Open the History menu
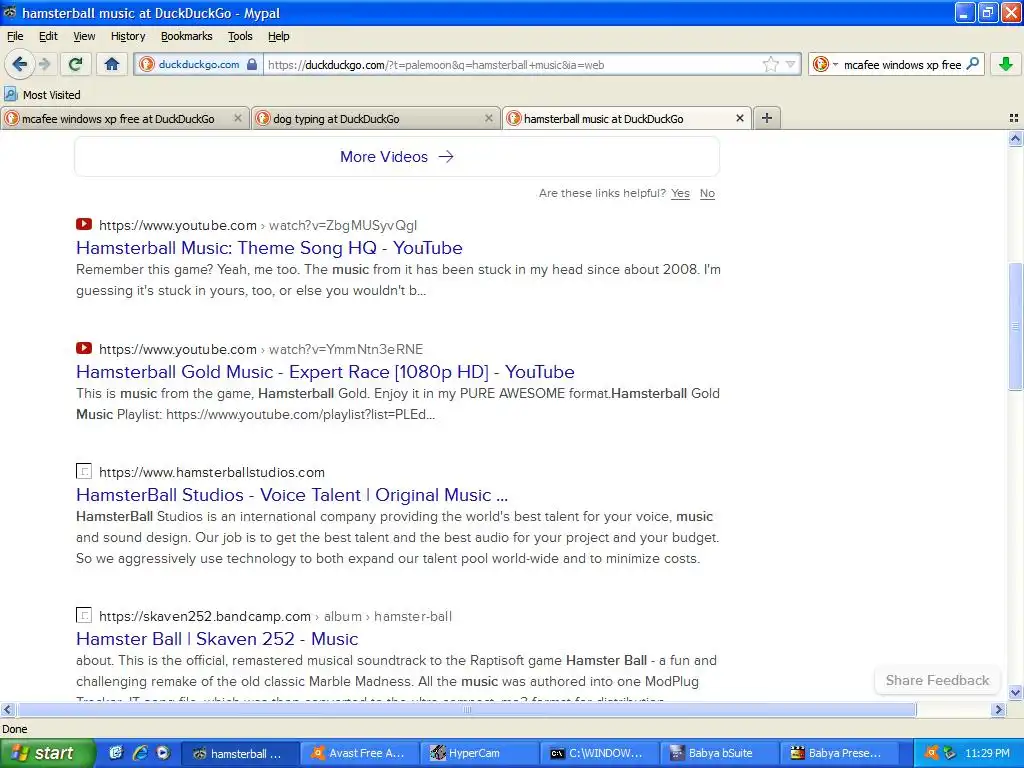Screen dimensions: 1024x768 (128, 36)
